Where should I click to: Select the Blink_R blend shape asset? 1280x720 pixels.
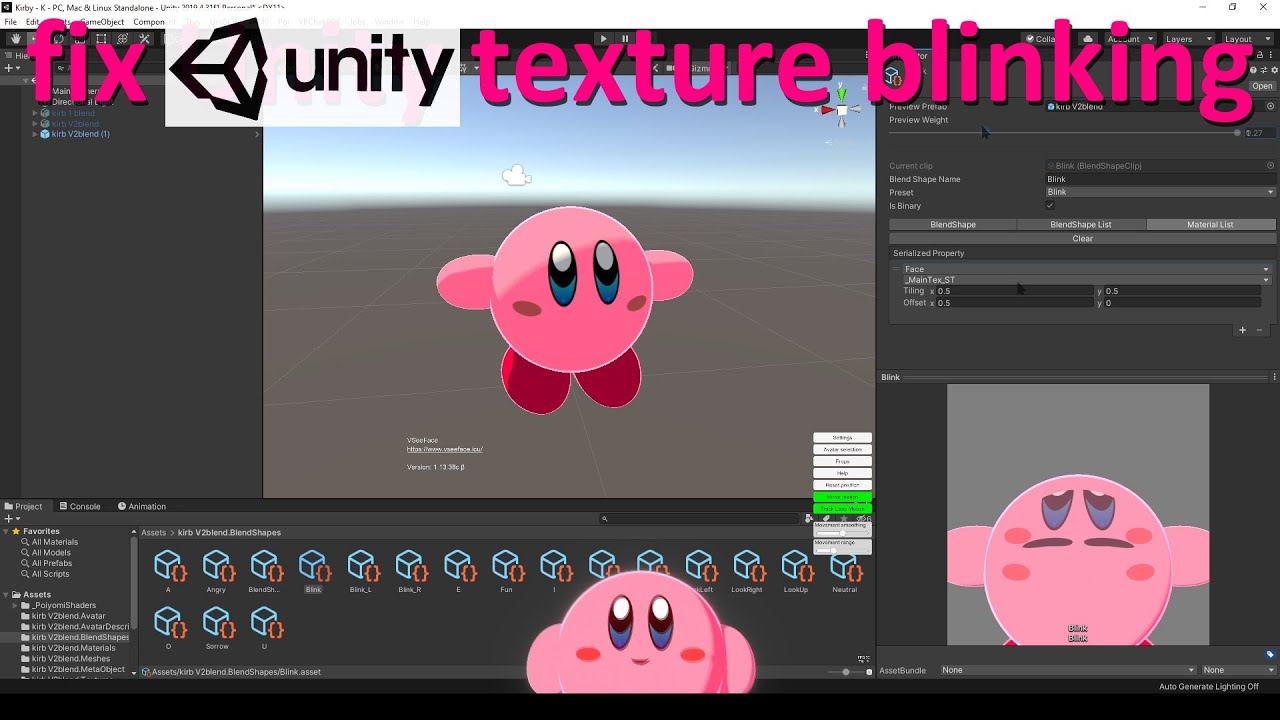coord(410,571)
